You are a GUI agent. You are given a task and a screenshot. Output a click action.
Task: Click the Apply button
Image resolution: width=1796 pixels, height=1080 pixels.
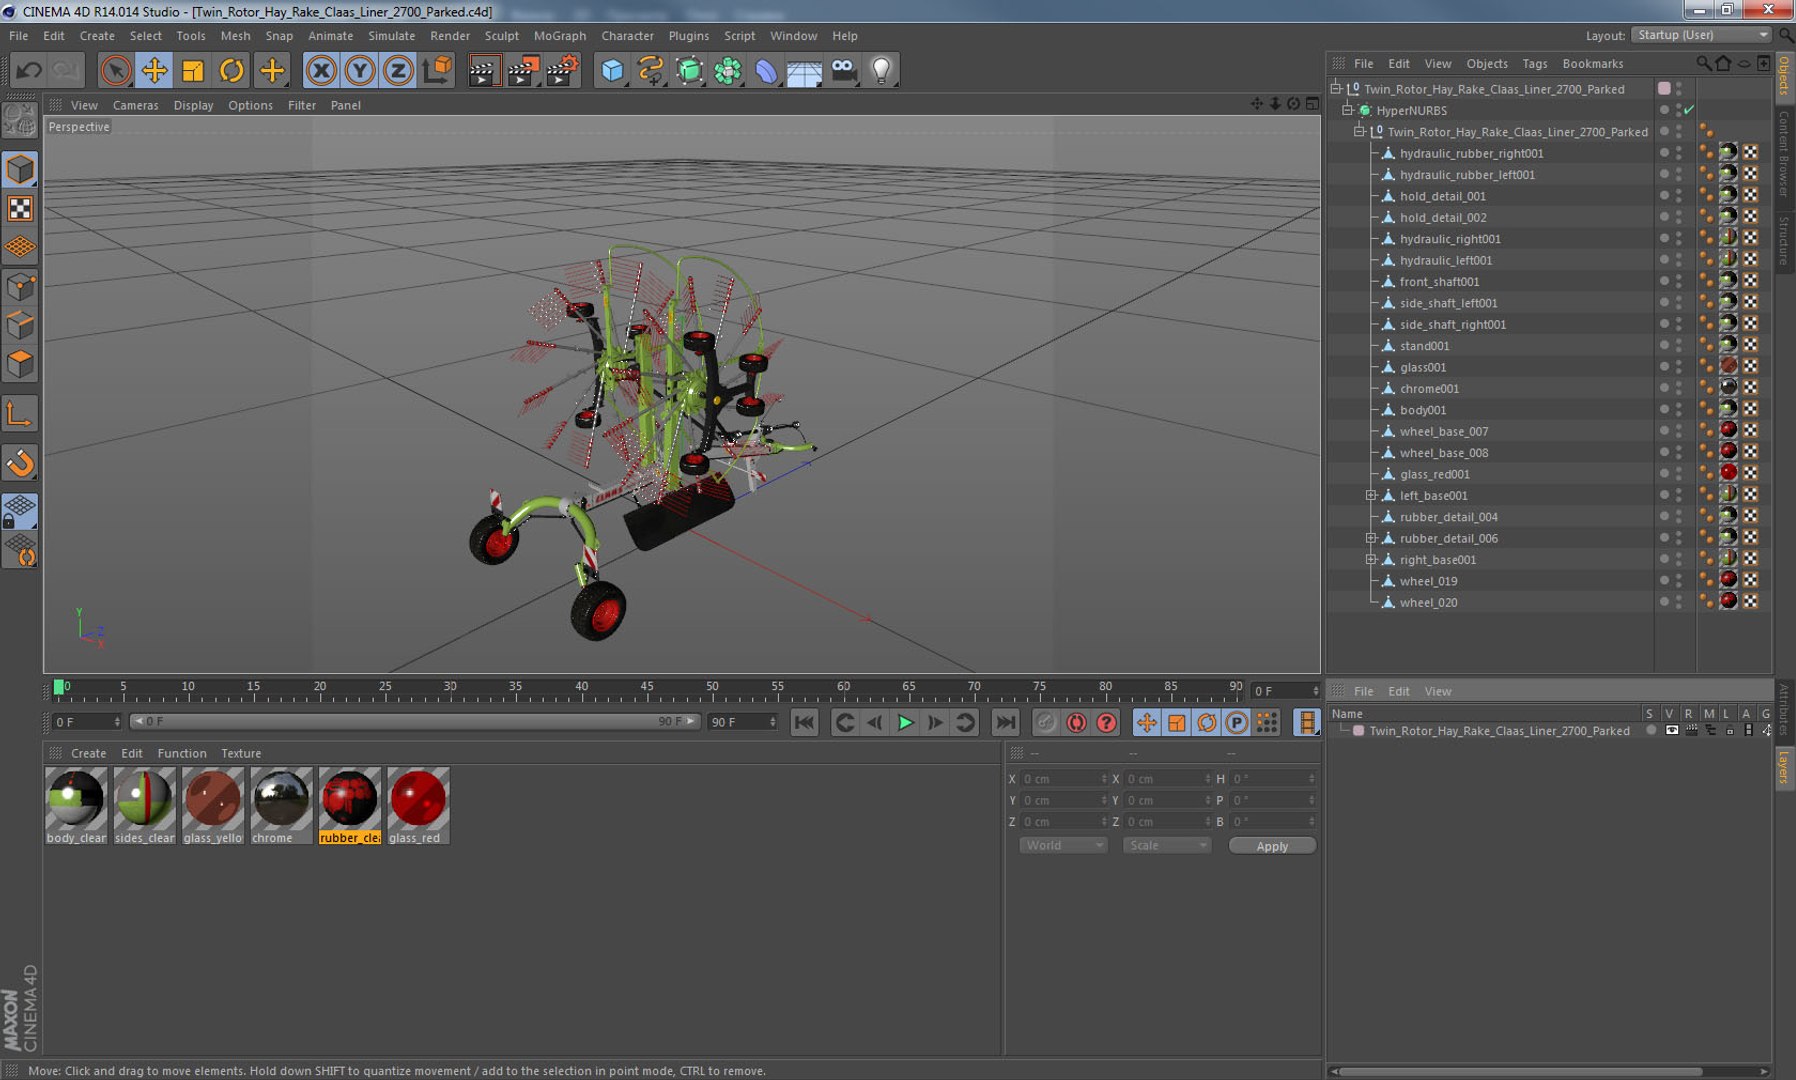coord(1272,846)
